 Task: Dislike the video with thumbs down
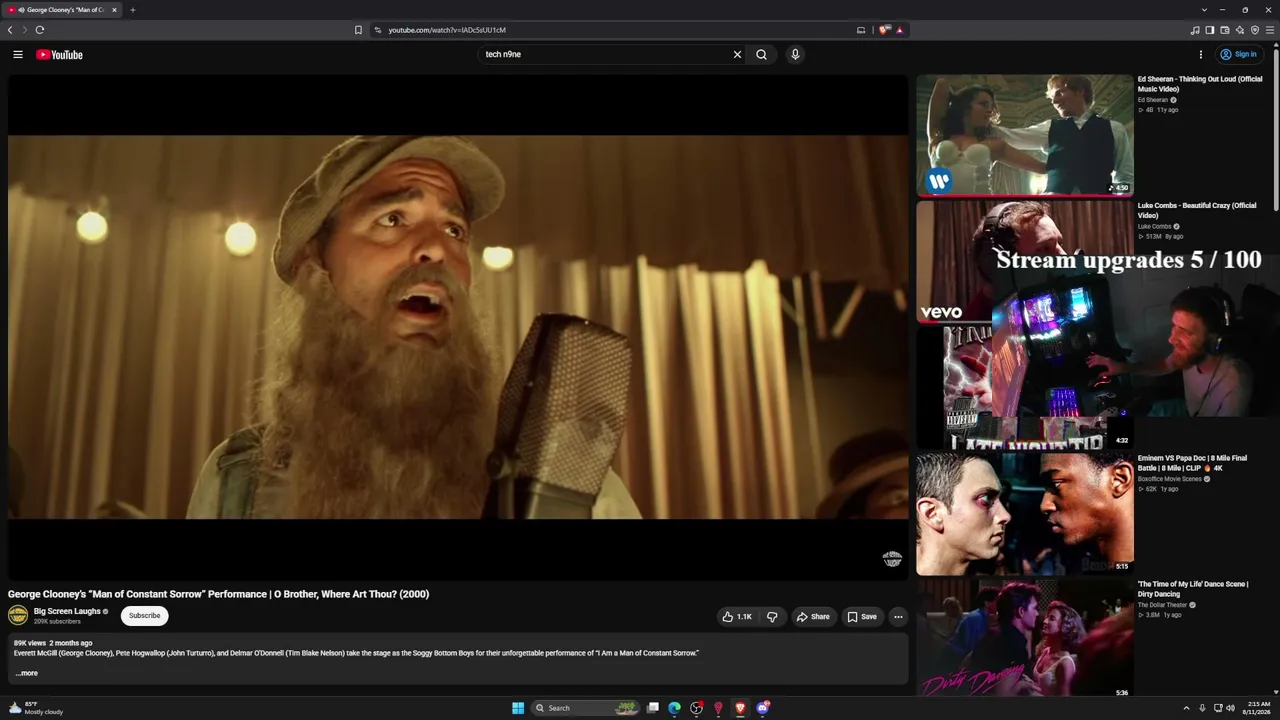point(772,617)
